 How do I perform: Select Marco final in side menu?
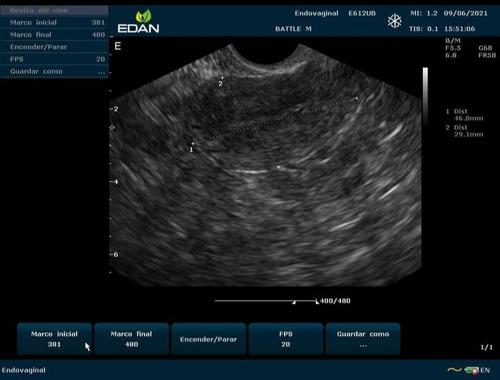pos(54,35)
